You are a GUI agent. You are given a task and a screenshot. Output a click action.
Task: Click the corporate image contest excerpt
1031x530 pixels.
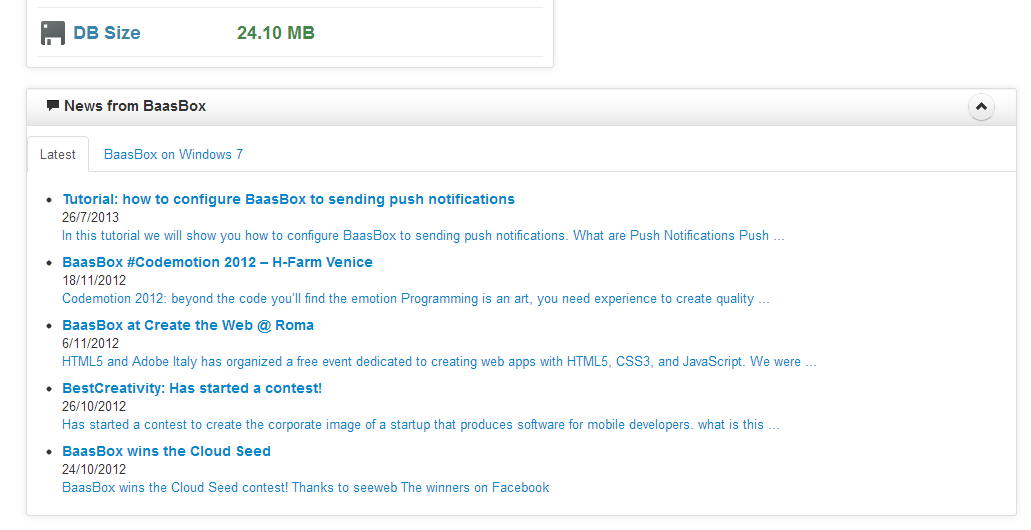421,425
